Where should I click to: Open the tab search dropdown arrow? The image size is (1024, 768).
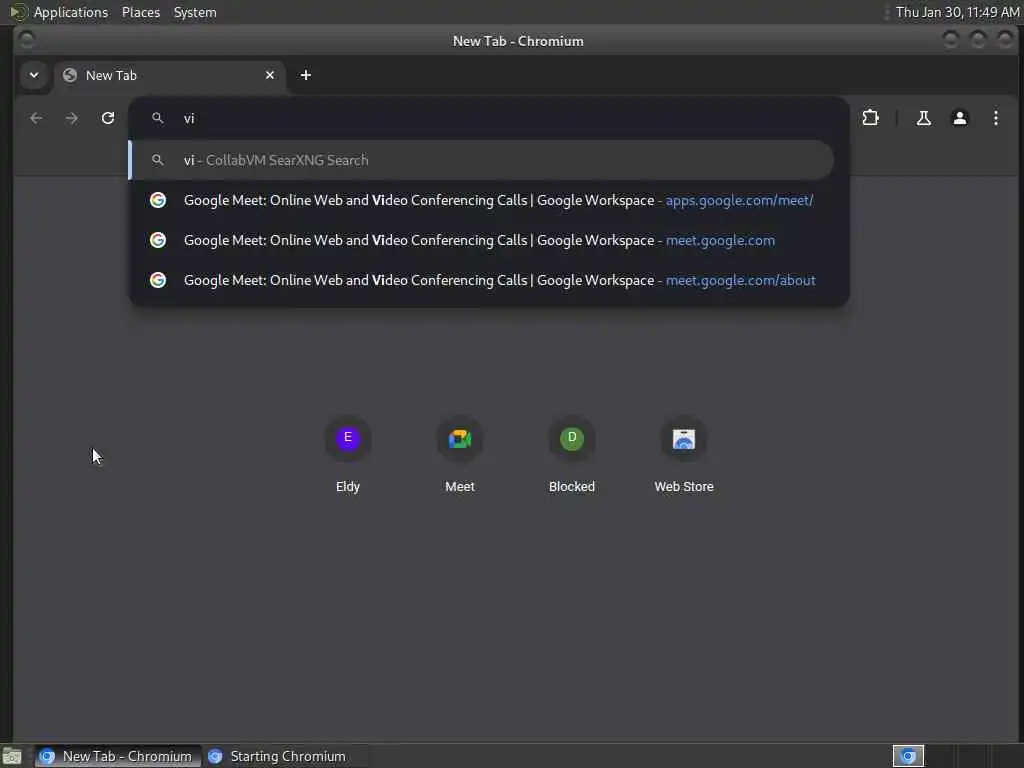coord(34,75)
